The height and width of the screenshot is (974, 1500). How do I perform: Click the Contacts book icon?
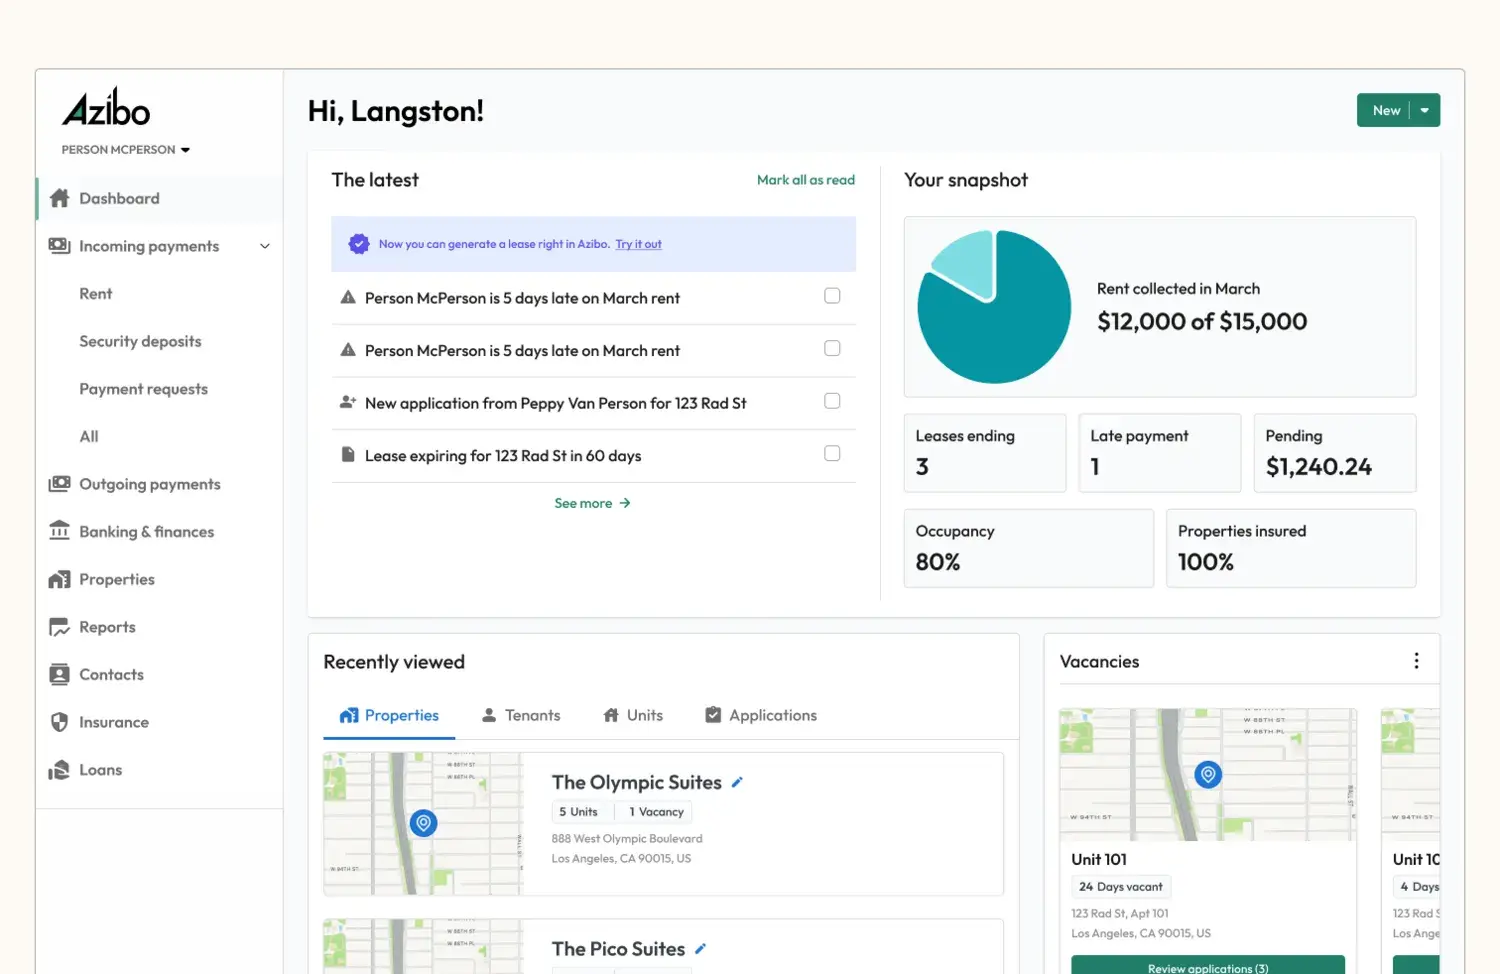coord(60,674)
